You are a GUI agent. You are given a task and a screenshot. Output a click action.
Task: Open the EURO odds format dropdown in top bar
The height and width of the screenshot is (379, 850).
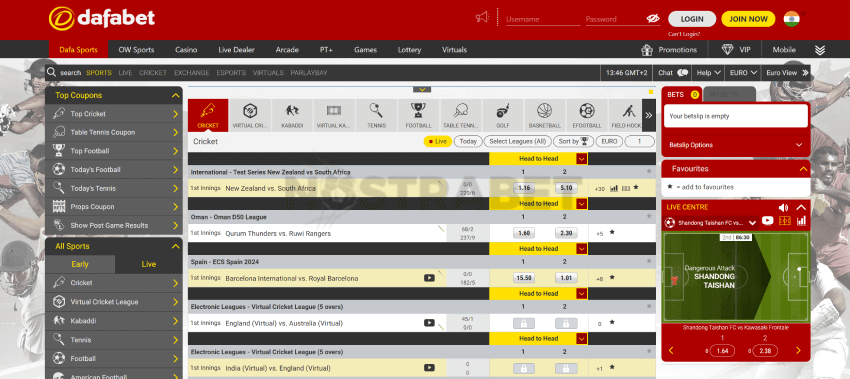743,73
